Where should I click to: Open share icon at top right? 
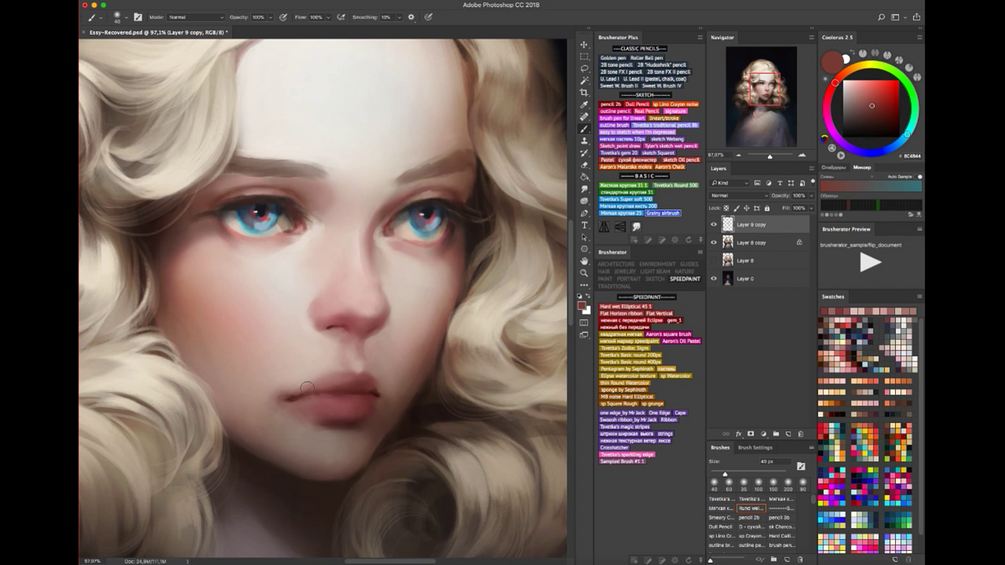pos(917,17)
